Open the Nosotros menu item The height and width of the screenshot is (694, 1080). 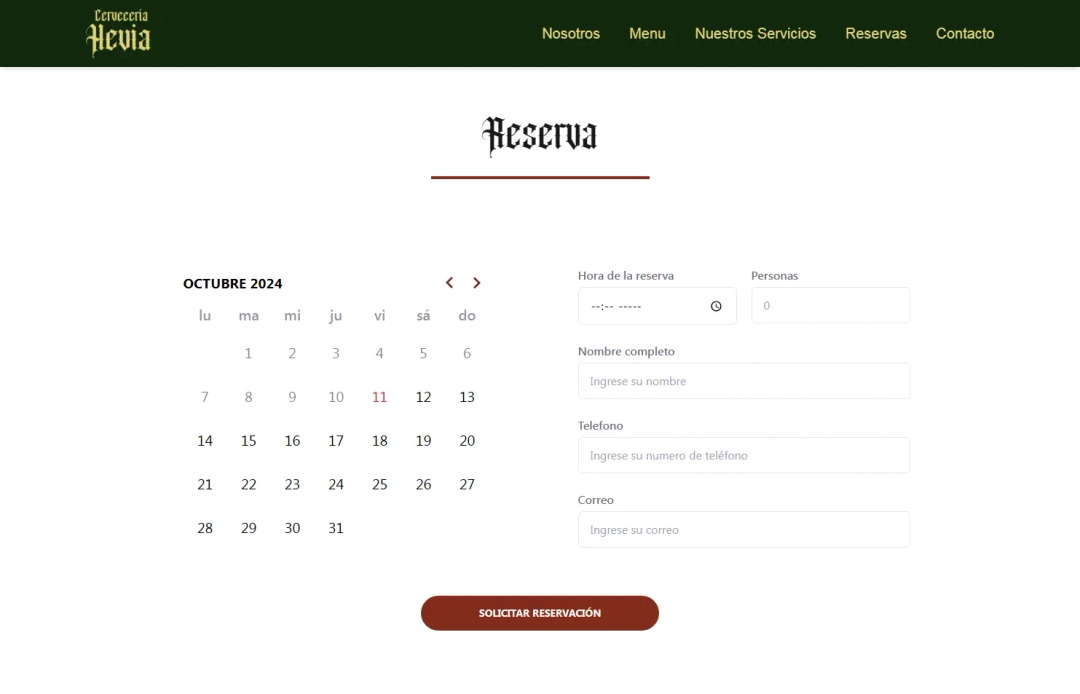[571, 34]
